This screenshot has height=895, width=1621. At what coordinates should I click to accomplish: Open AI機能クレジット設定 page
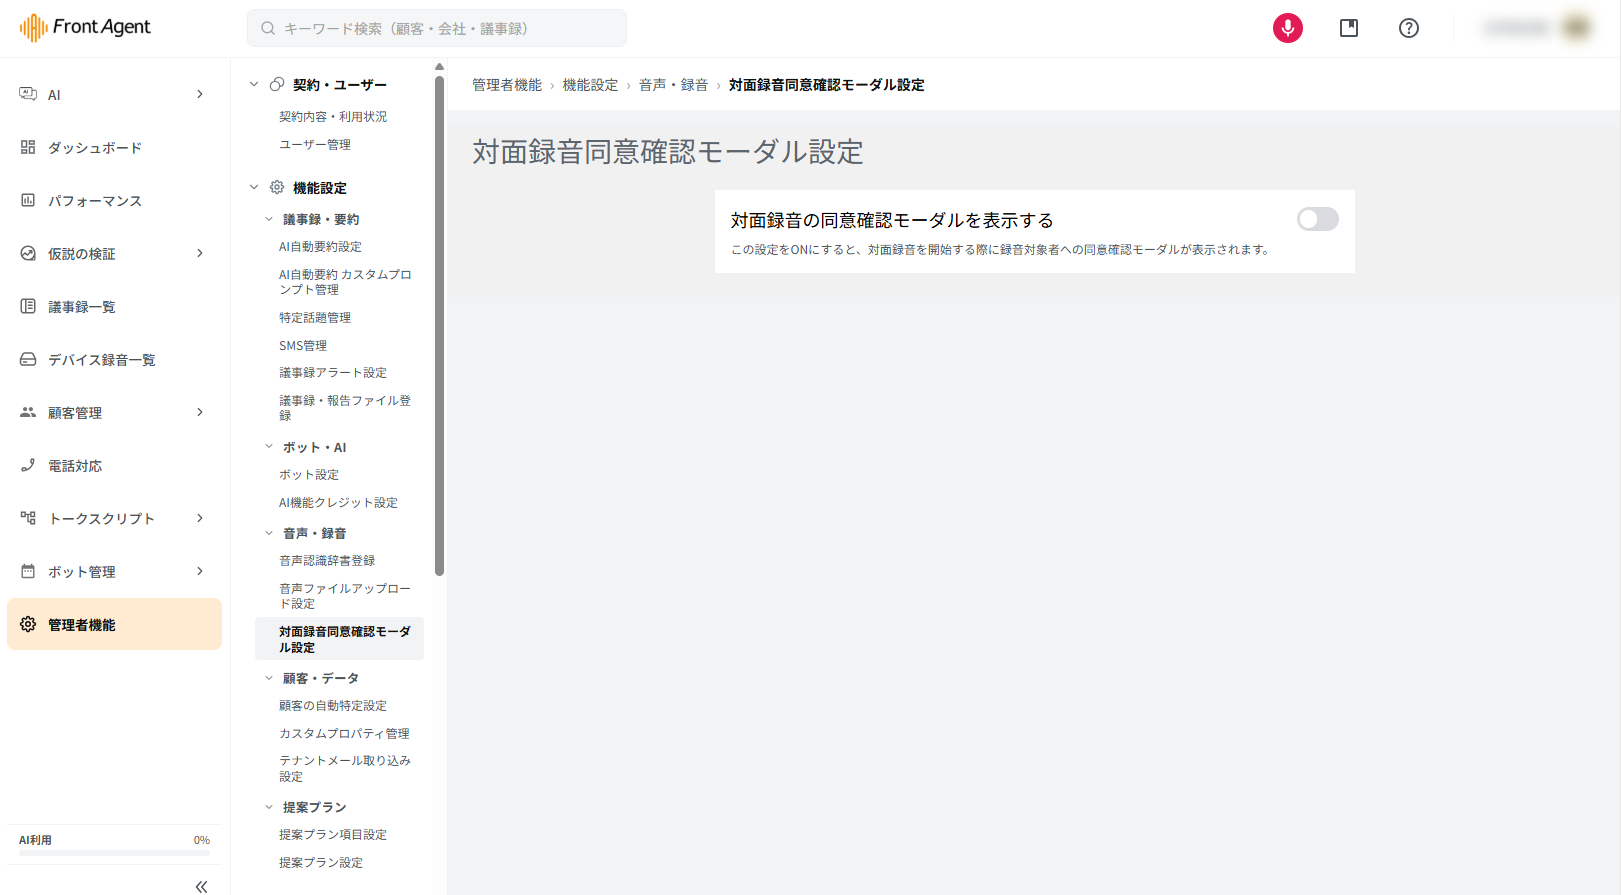coord(338,503)
